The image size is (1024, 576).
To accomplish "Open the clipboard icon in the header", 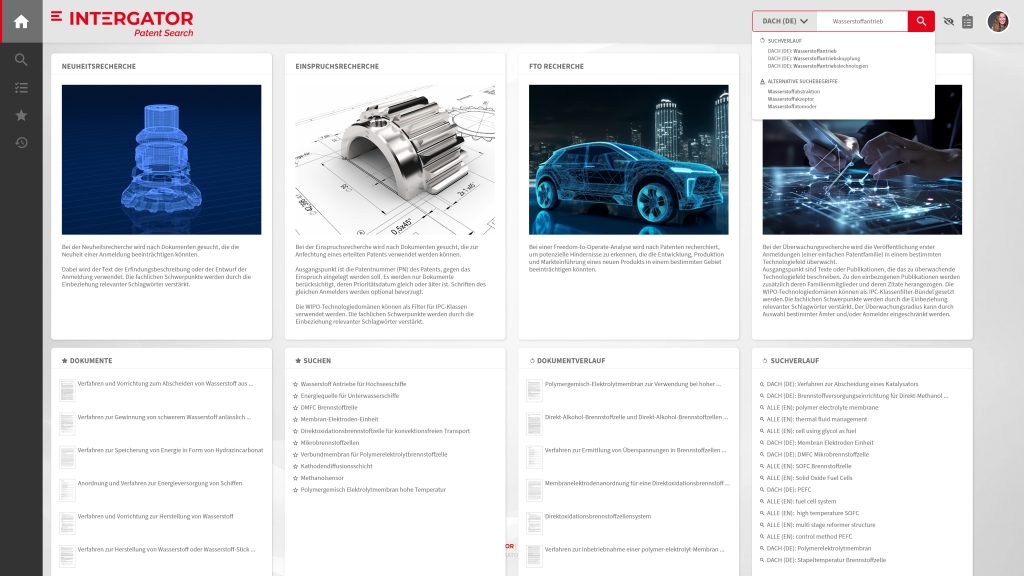I will (x=967, y=21).
